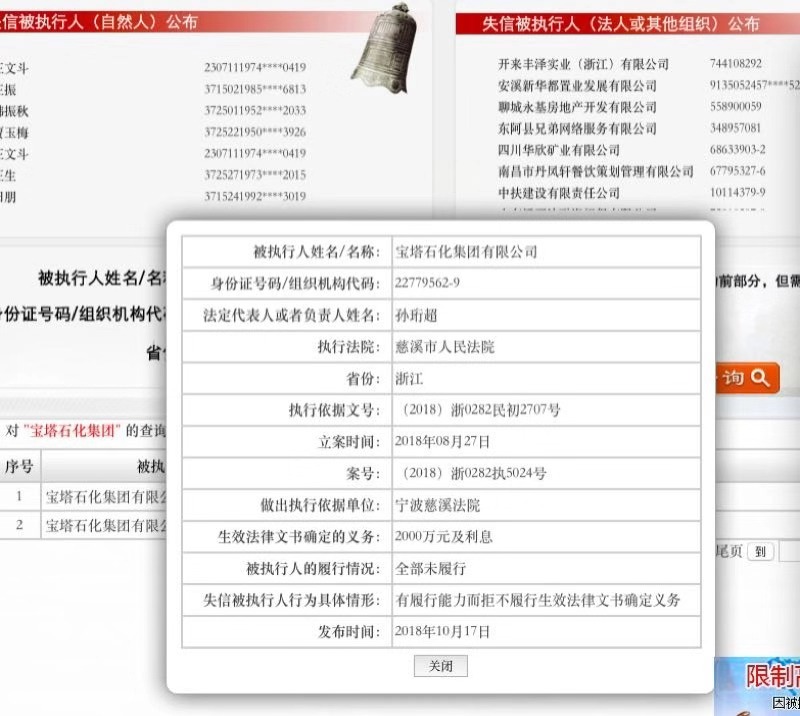Screen dimensions: 800x716
Task: Open 开来丰泽实业（浙江）有限公司 entry
Action: (x=583, y=64)
